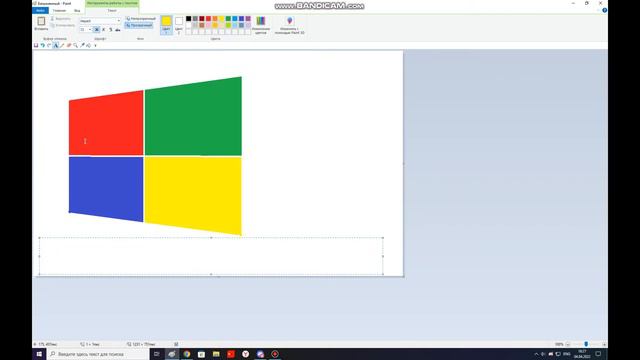Click the zoom in plus button
The width and height of the screenshot is (640, 360).
(604, 344)
